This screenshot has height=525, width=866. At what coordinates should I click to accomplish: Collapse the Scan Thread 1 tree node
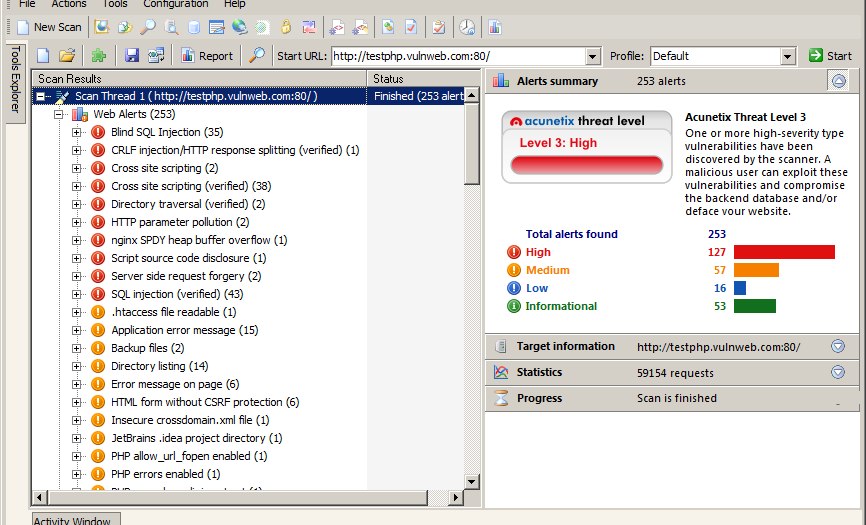tap(40, 96)
